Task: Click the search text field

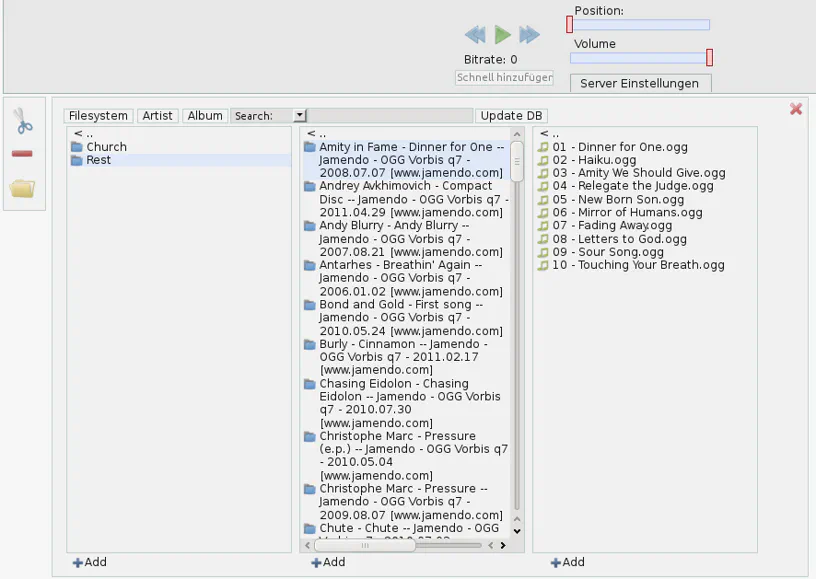Action: pos(390,115)
